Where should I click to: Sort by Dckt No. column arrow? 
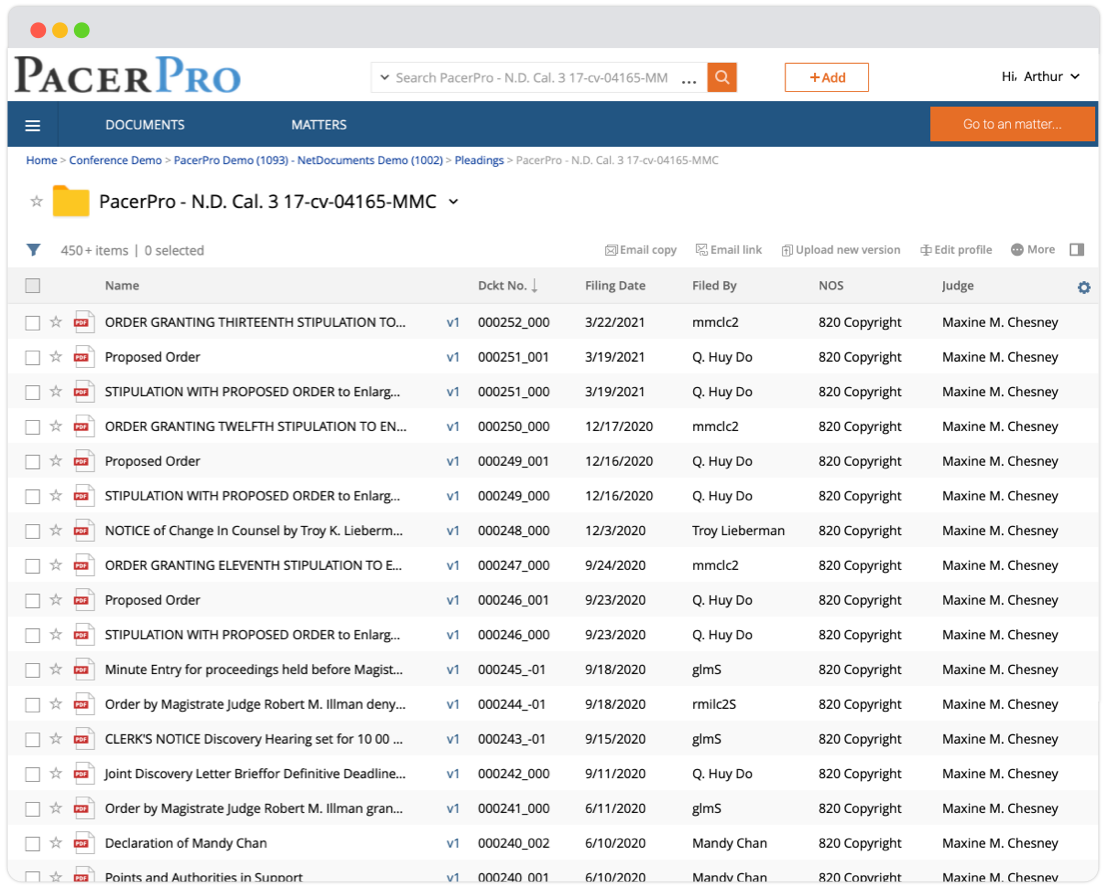coord(534,286)
